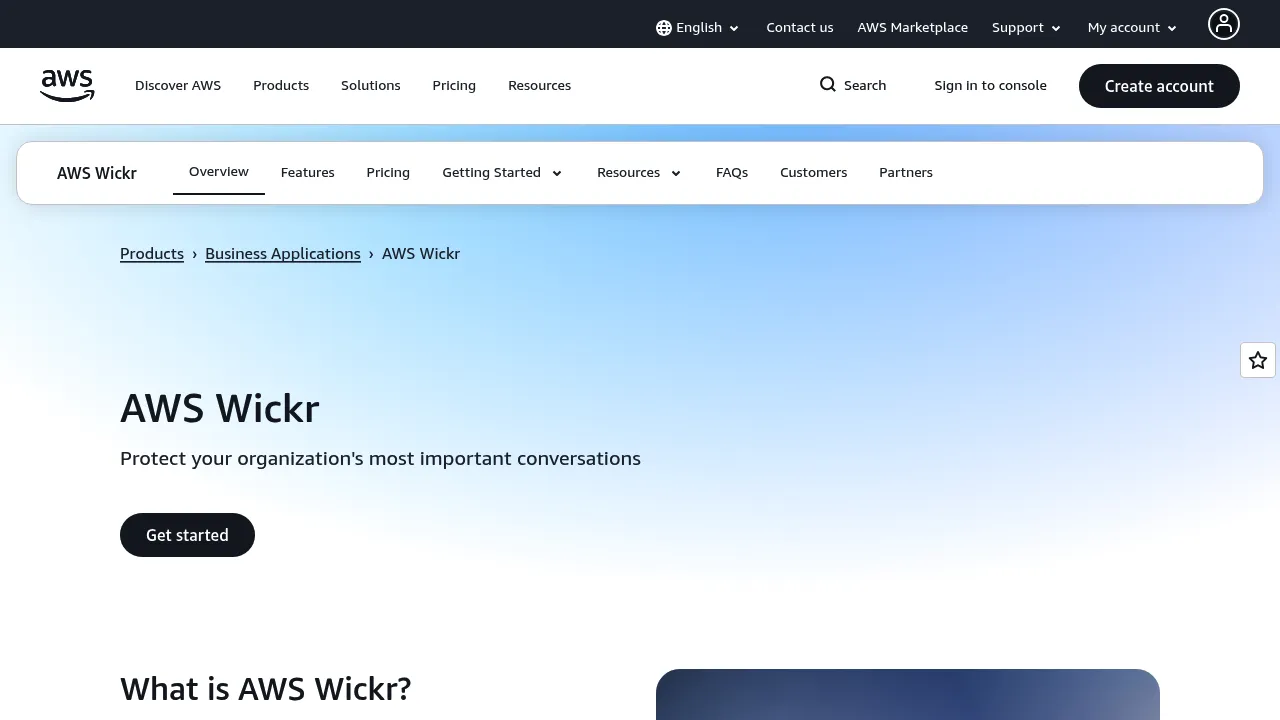This screenshot has height=720, width=1280.
Task: Select the Overview tab
Action: point(219,172)
